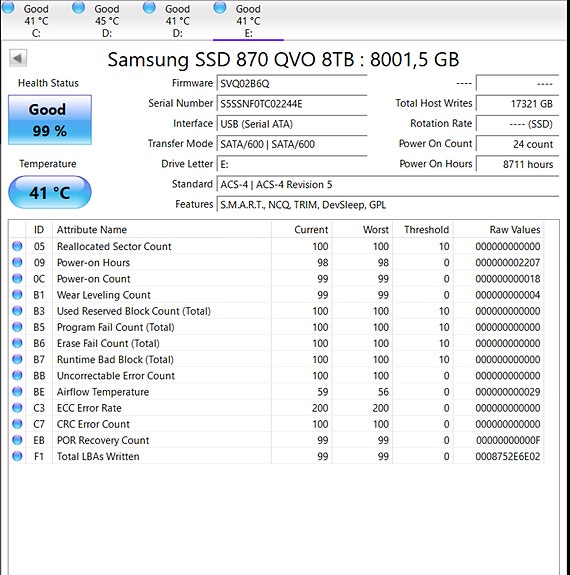Click the Good 99 % health status button
Viewport: 570px width, 575px height.
tap(50, 120)
